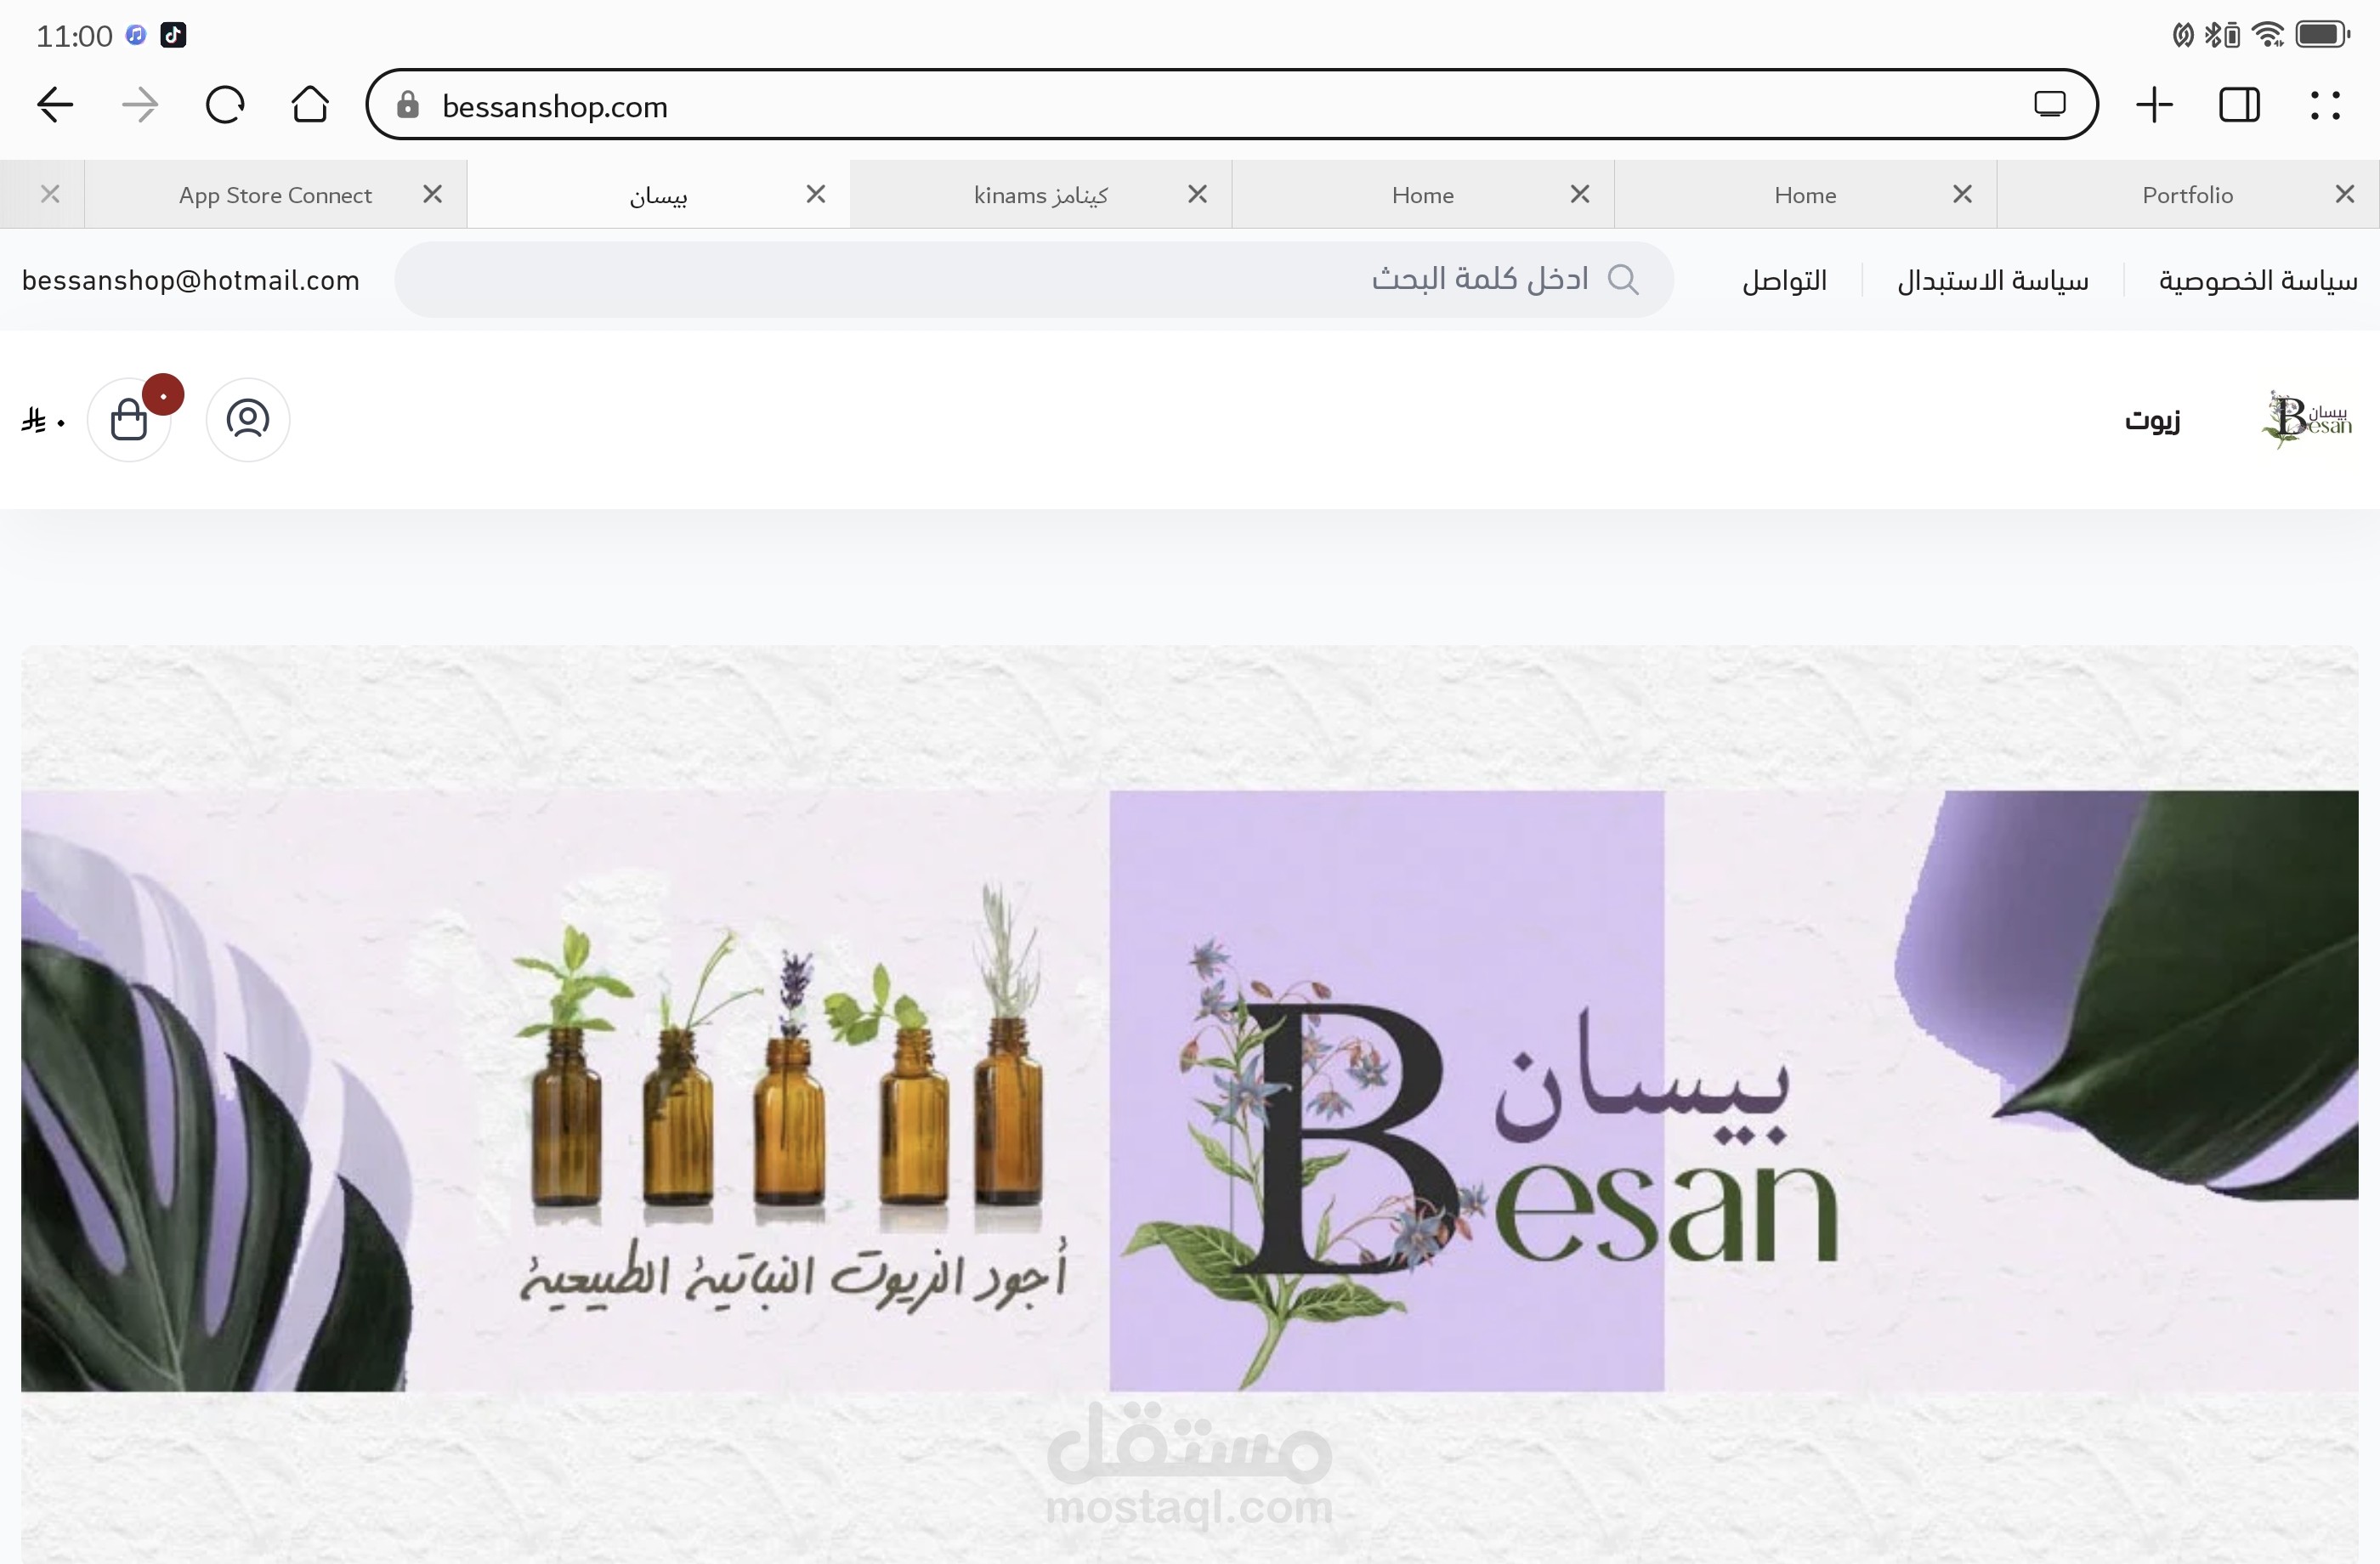The width and height of the screenshot is (2380, 1564).
Task: Click the Besan logo in the header
Action: pyautogui.click(x=2307, y=419)
